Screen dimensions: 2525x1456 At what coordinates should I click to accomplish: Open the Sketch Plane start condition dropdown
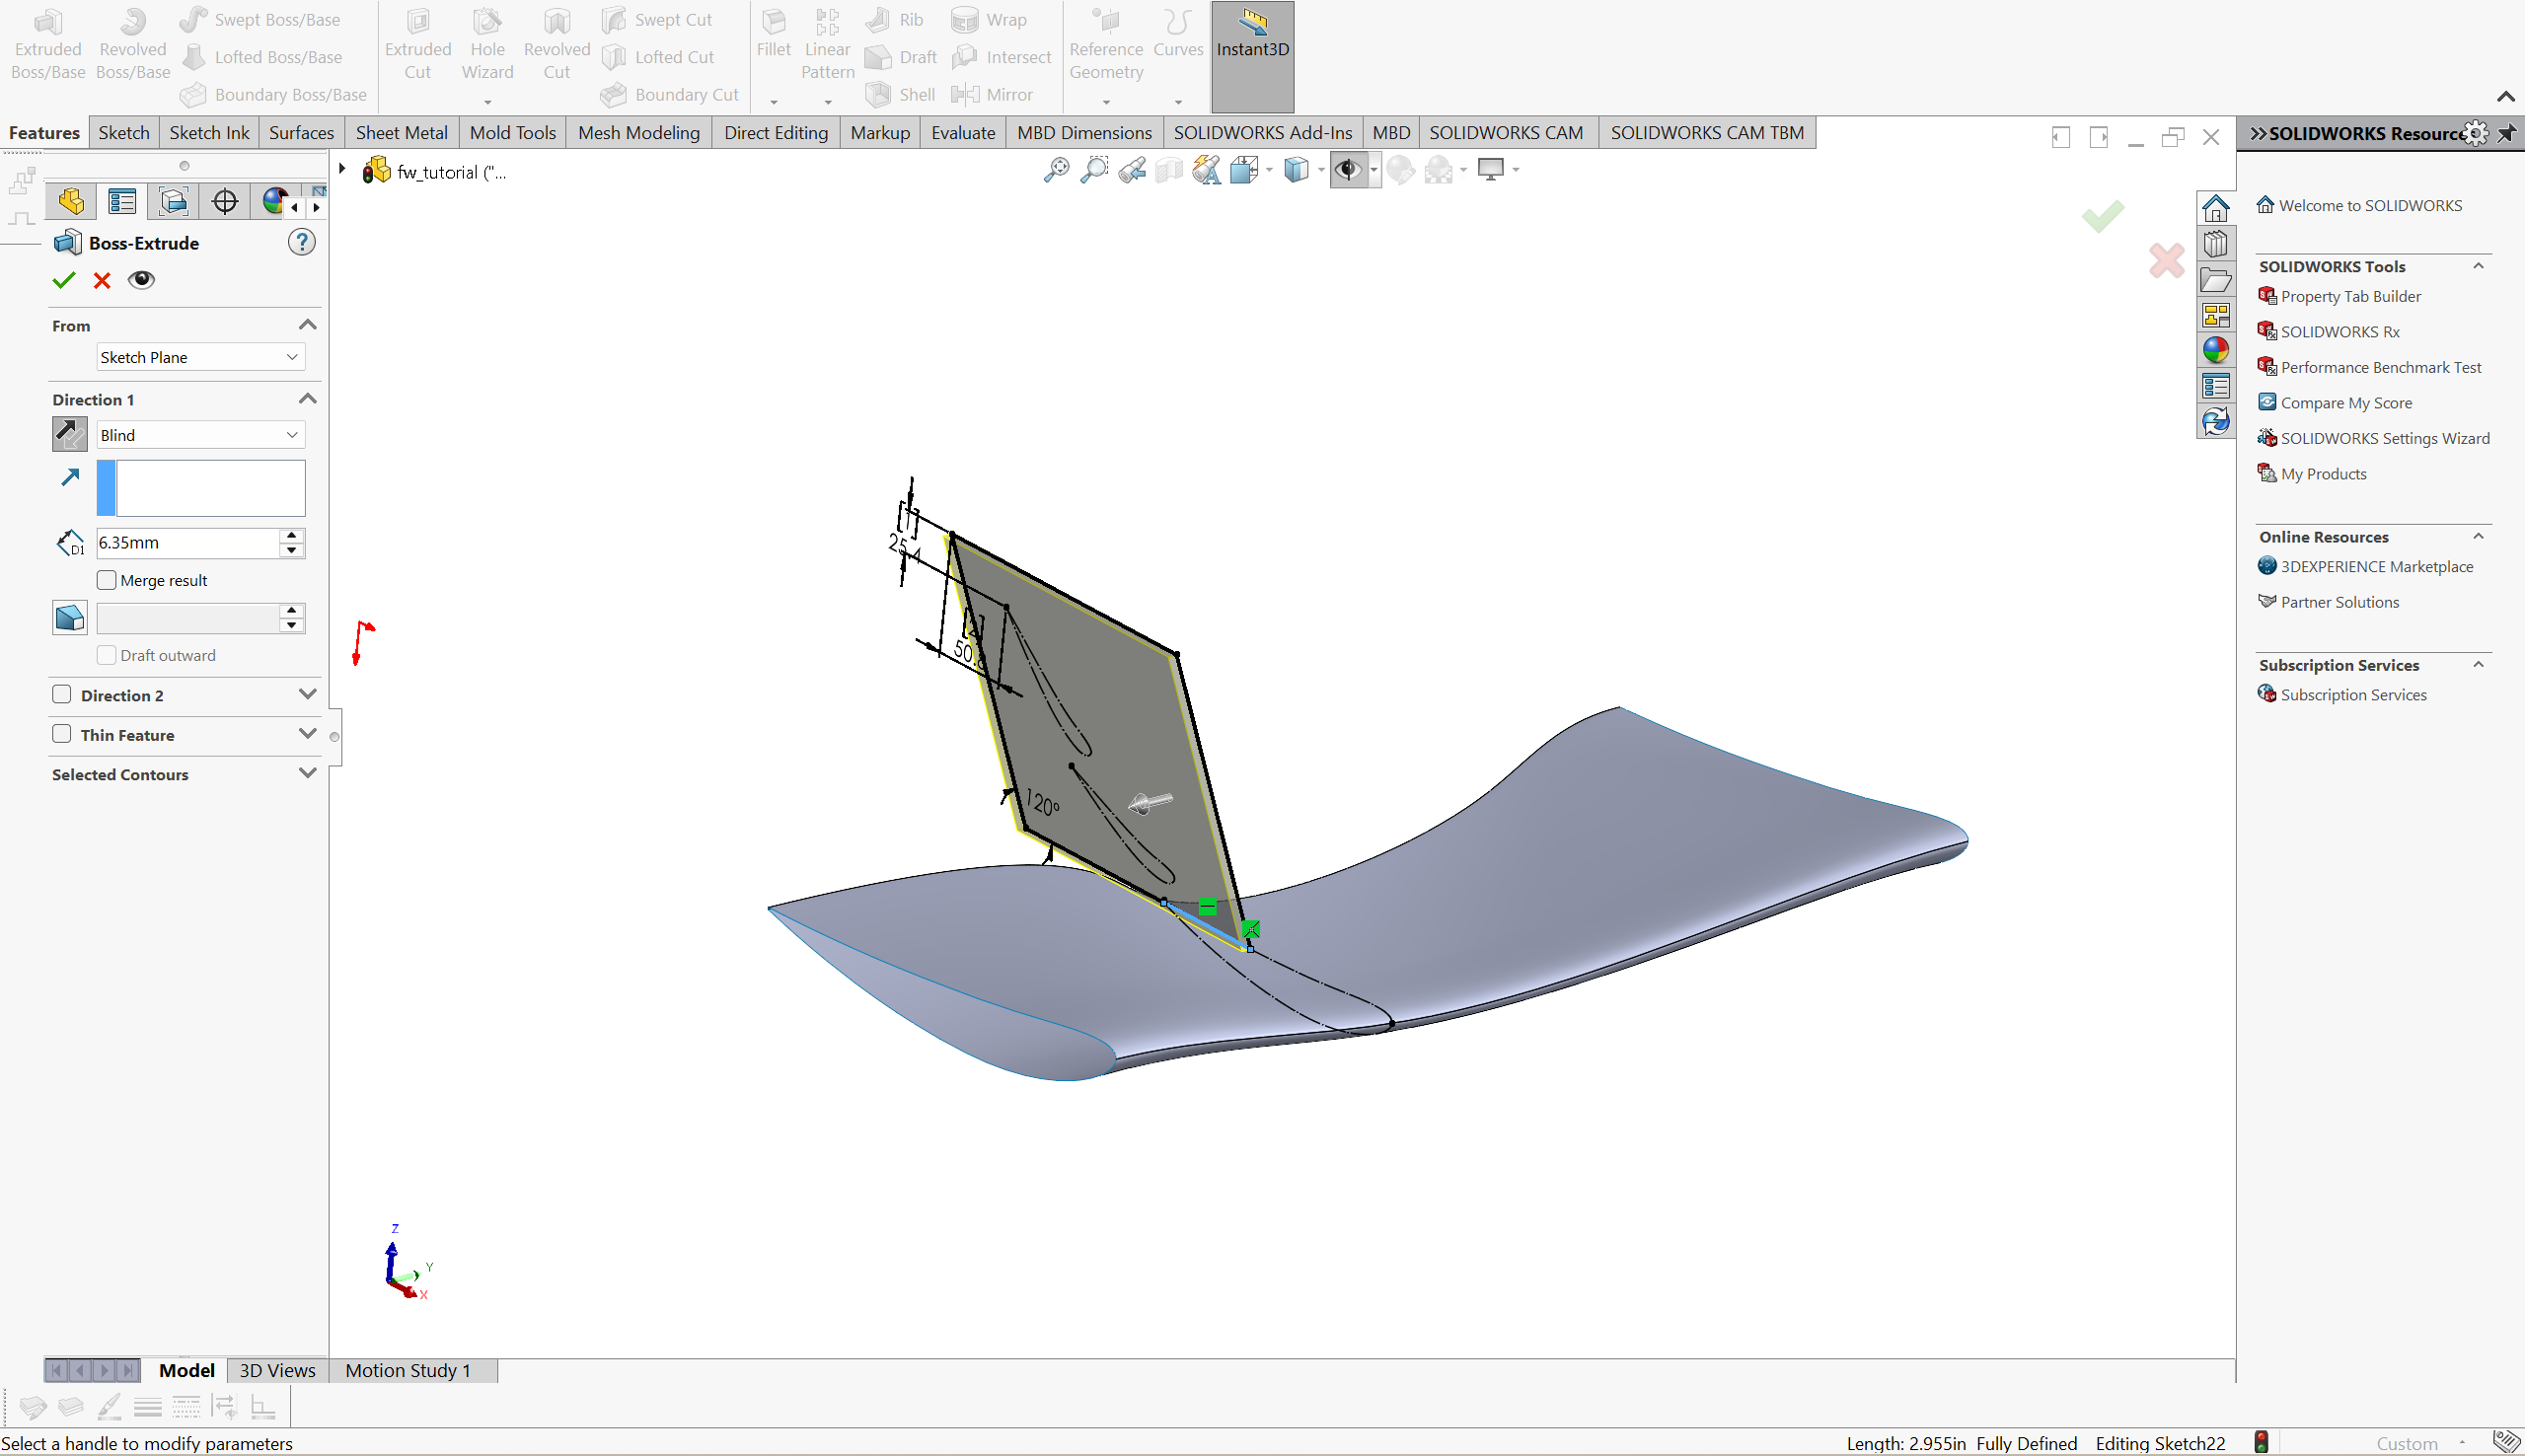pos(199,358)
